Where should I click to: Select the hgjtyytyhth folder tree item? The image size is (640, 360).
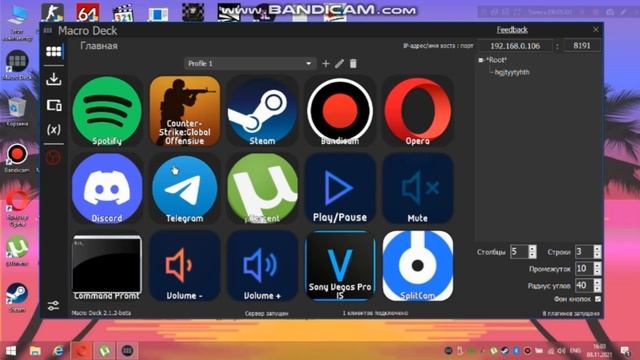pos(512,72)
